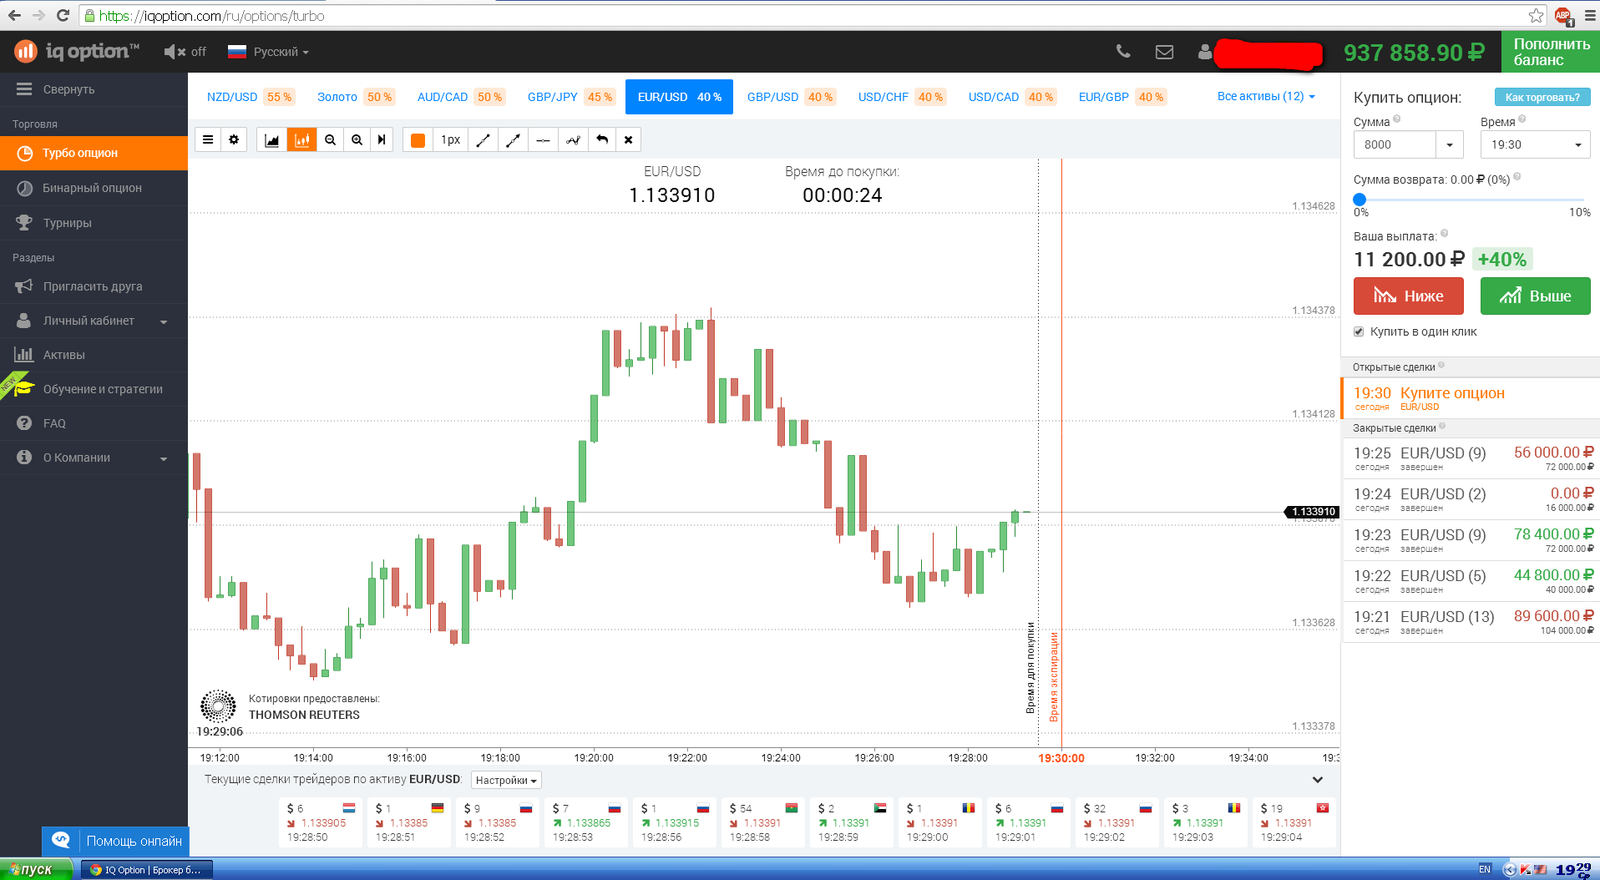Switch to candlestick chart view
1600x880 pixels.
(x=301, y=140)
